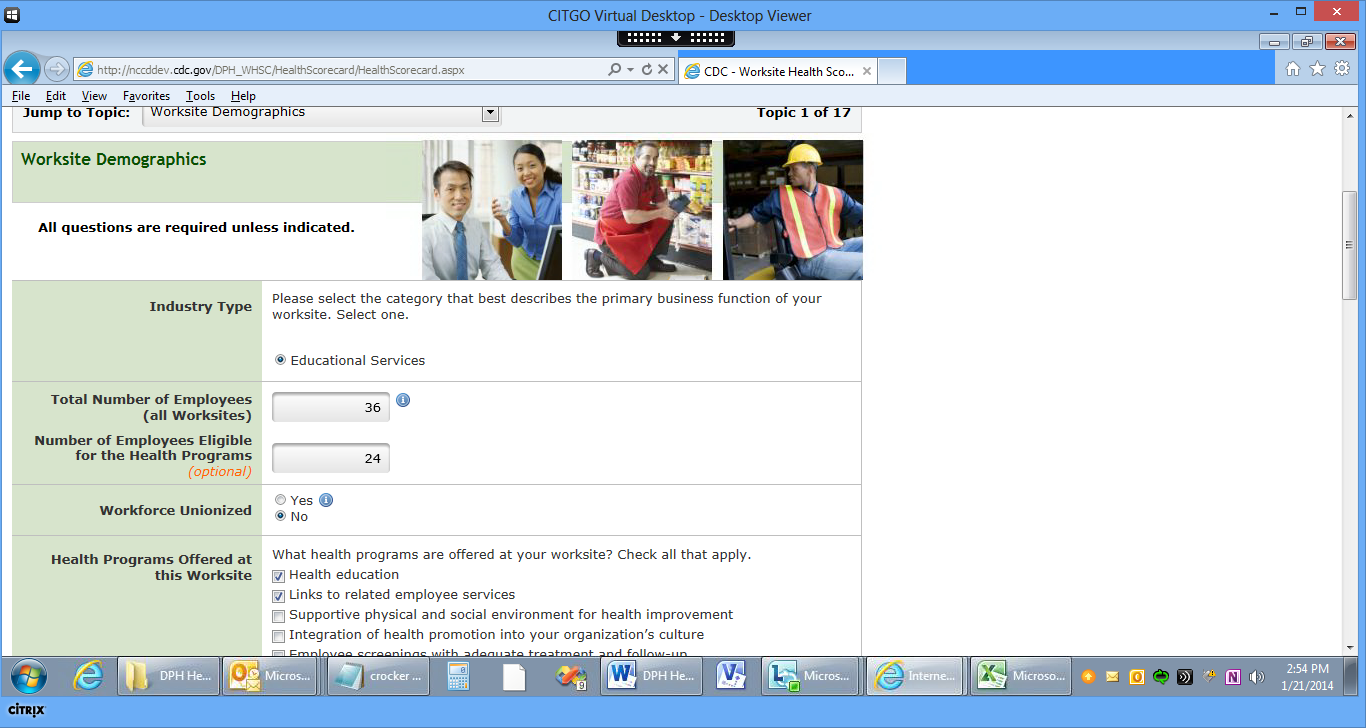Open the Favorites menu

click(x=147, y=96)
